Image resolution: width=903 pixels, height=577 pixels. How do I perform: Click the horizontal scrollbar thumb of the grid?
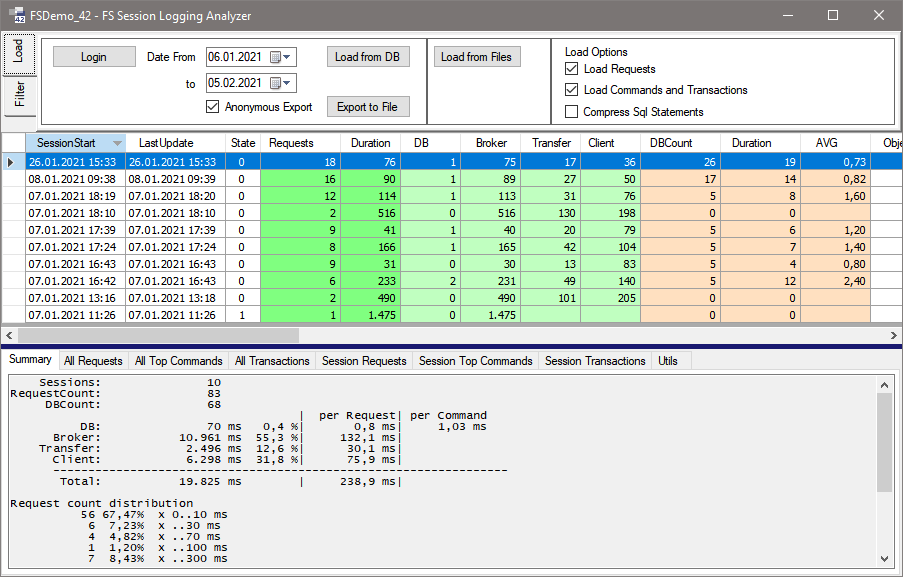[158, 335]
